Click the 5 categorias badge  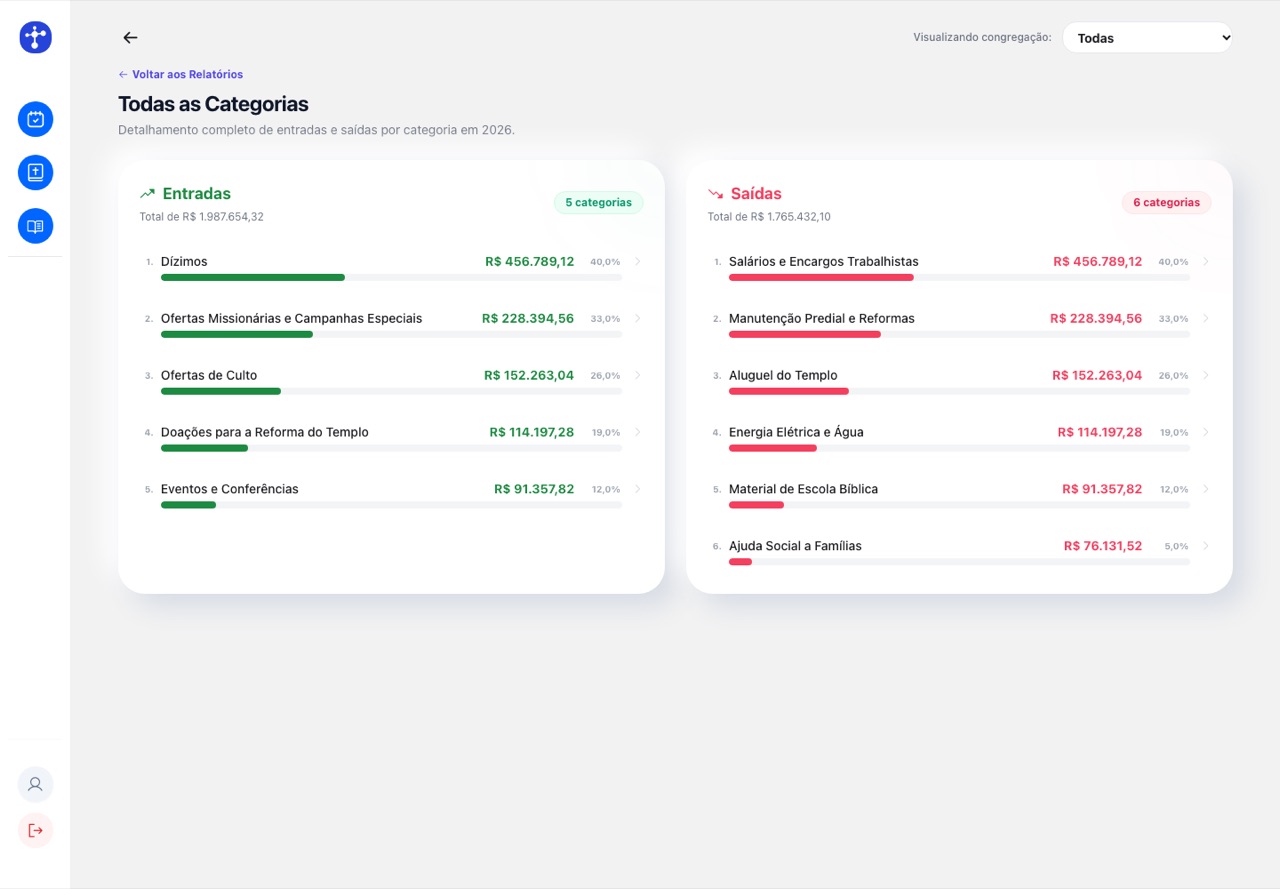(598, 203)
